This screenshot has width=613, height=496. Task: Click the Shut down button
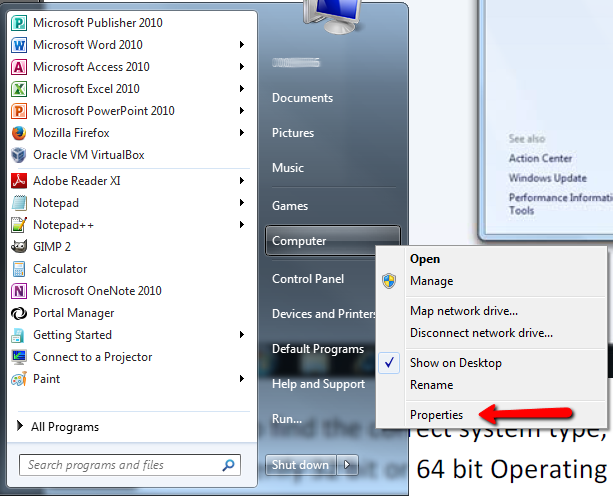[x=300, y=465]
